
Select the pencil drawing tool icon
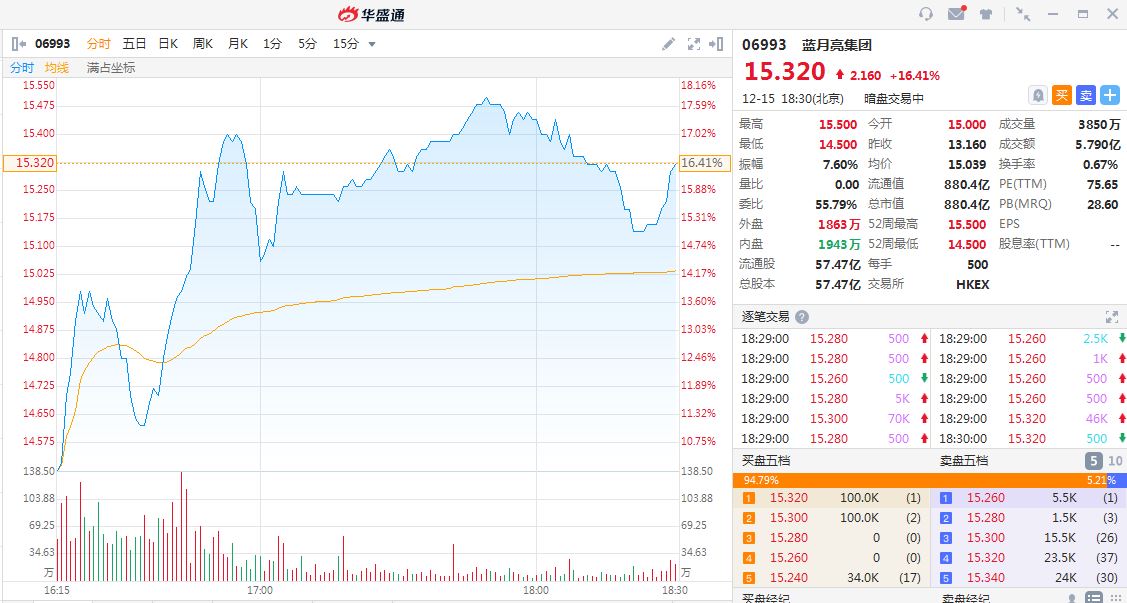coord(669,44)
